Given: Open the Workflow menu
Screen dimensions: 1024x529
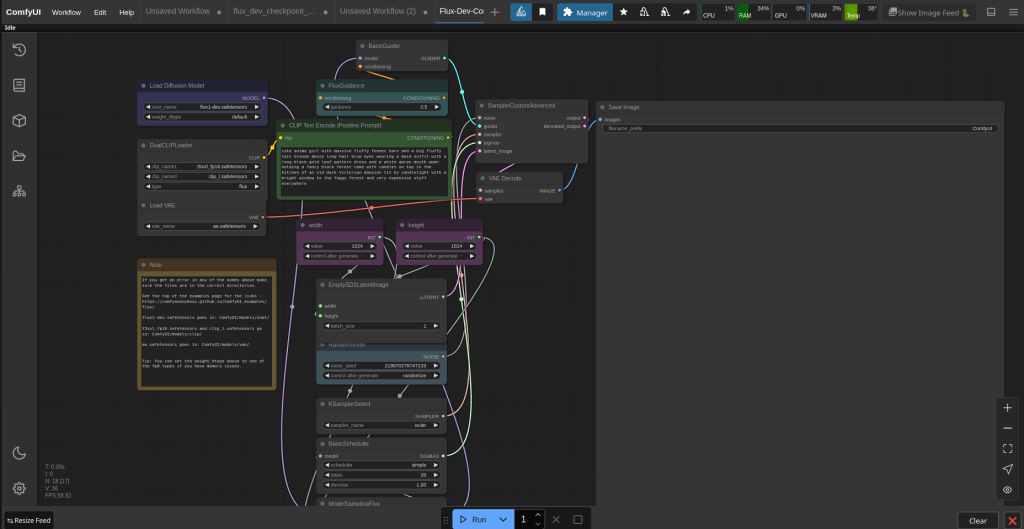Looking at the screenshot, I should point(66,12).
